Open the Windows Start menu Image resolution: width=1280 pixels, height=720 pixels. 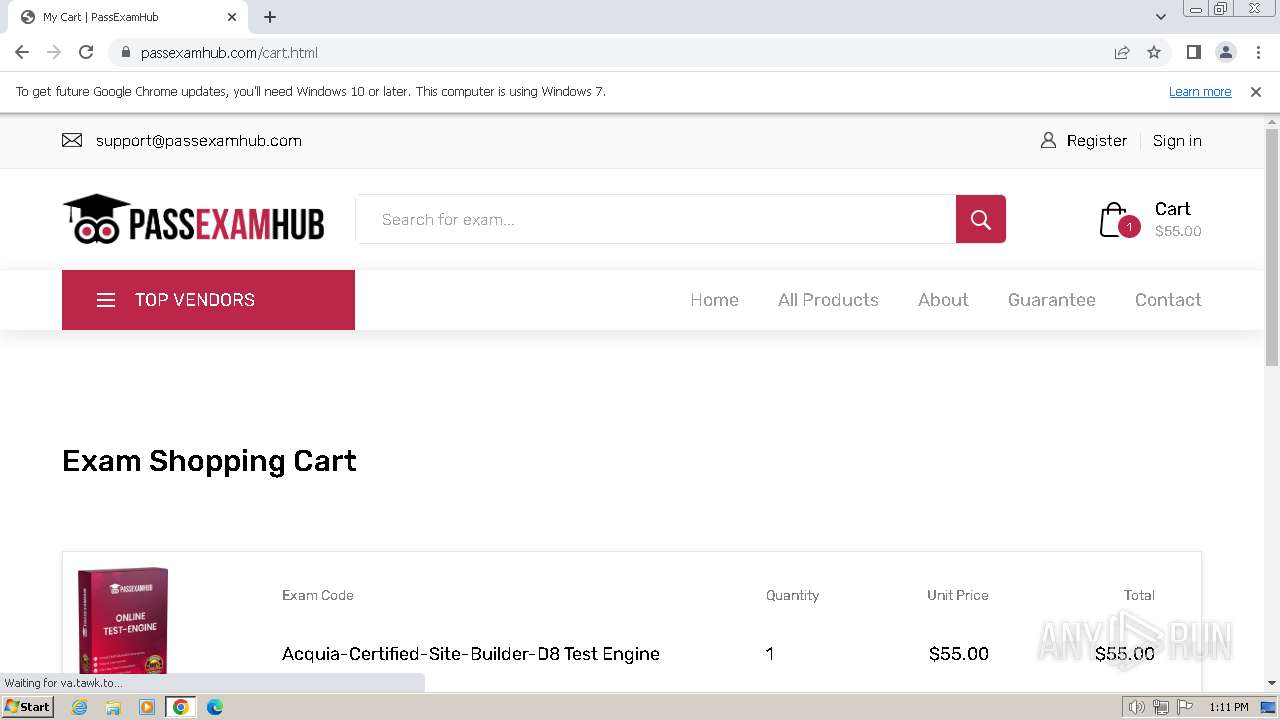tap(27, 707)
